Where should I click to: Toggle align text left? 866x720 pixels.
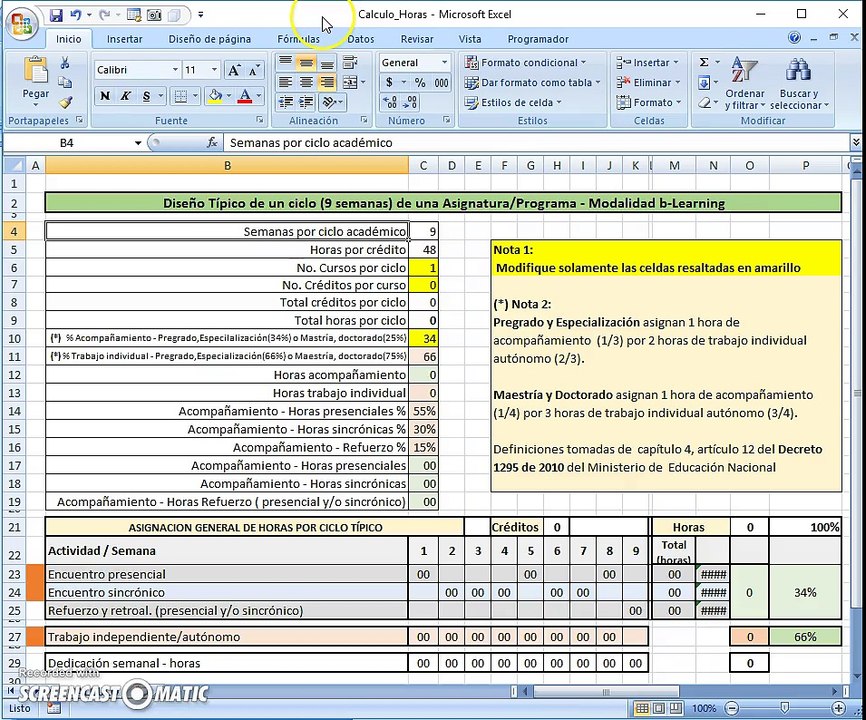tap(286, 83)
